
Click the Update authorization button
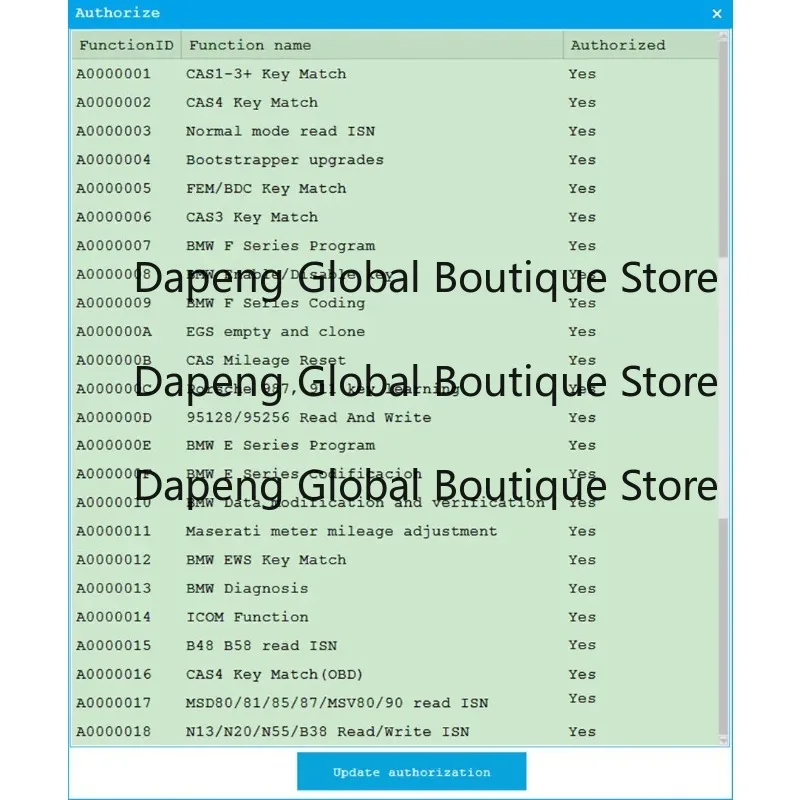click(x=411, y=771)
